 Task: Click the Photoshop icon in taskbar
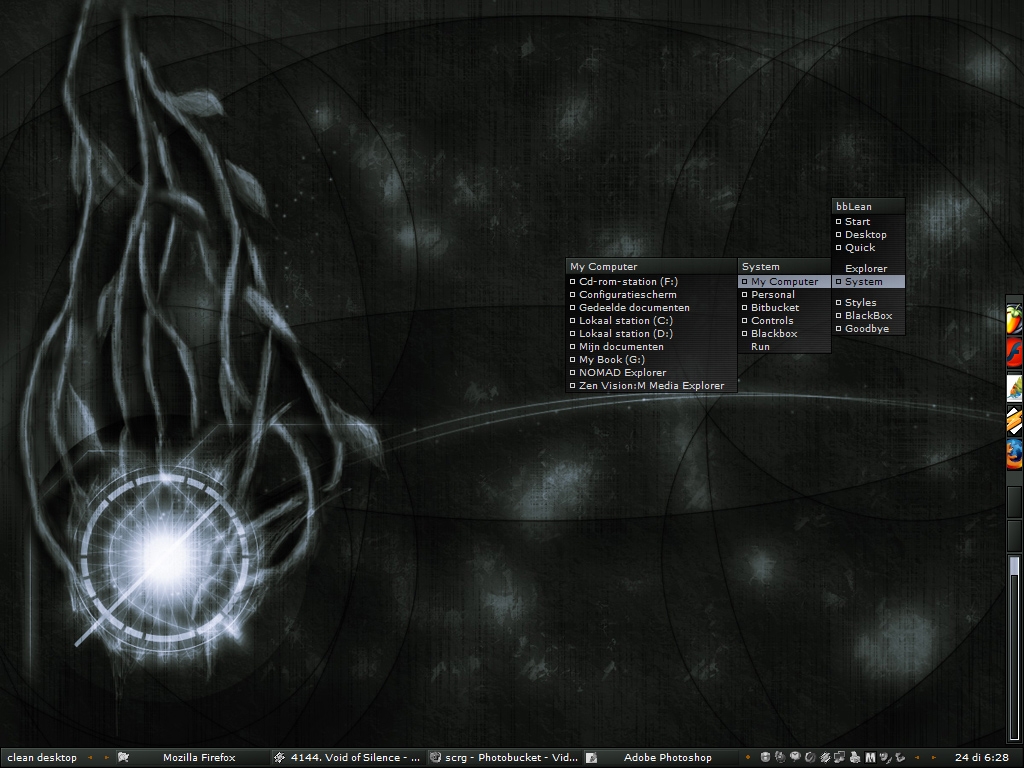tap(591, 758)
